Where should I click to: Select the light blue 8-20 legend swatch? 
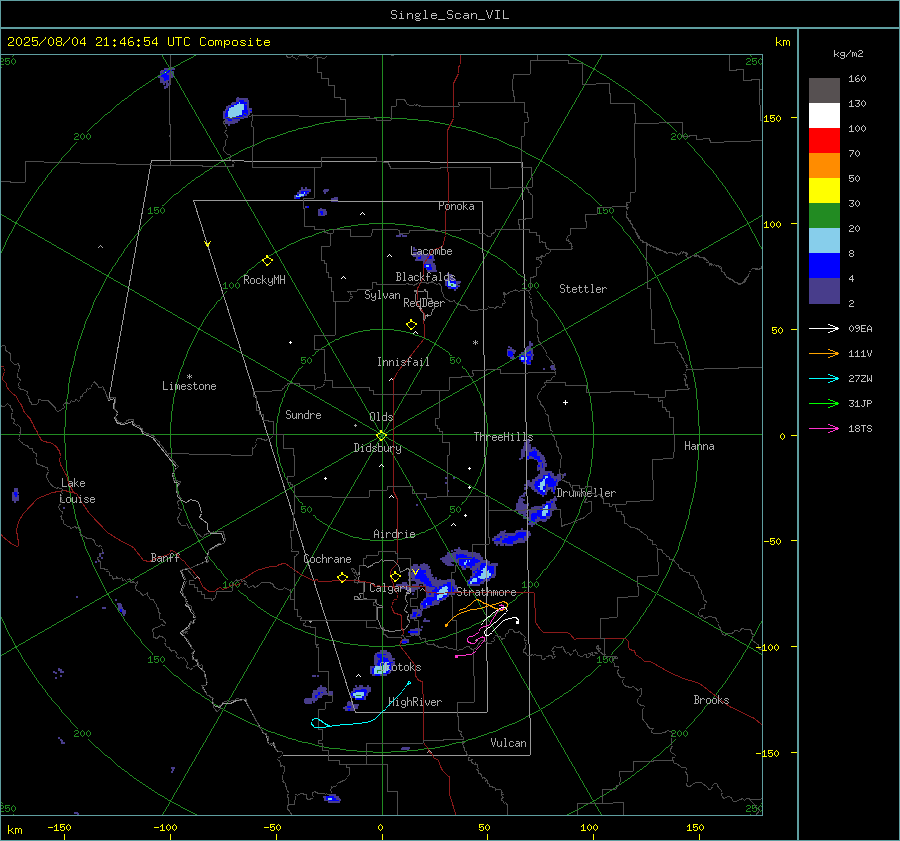(824, 241)
